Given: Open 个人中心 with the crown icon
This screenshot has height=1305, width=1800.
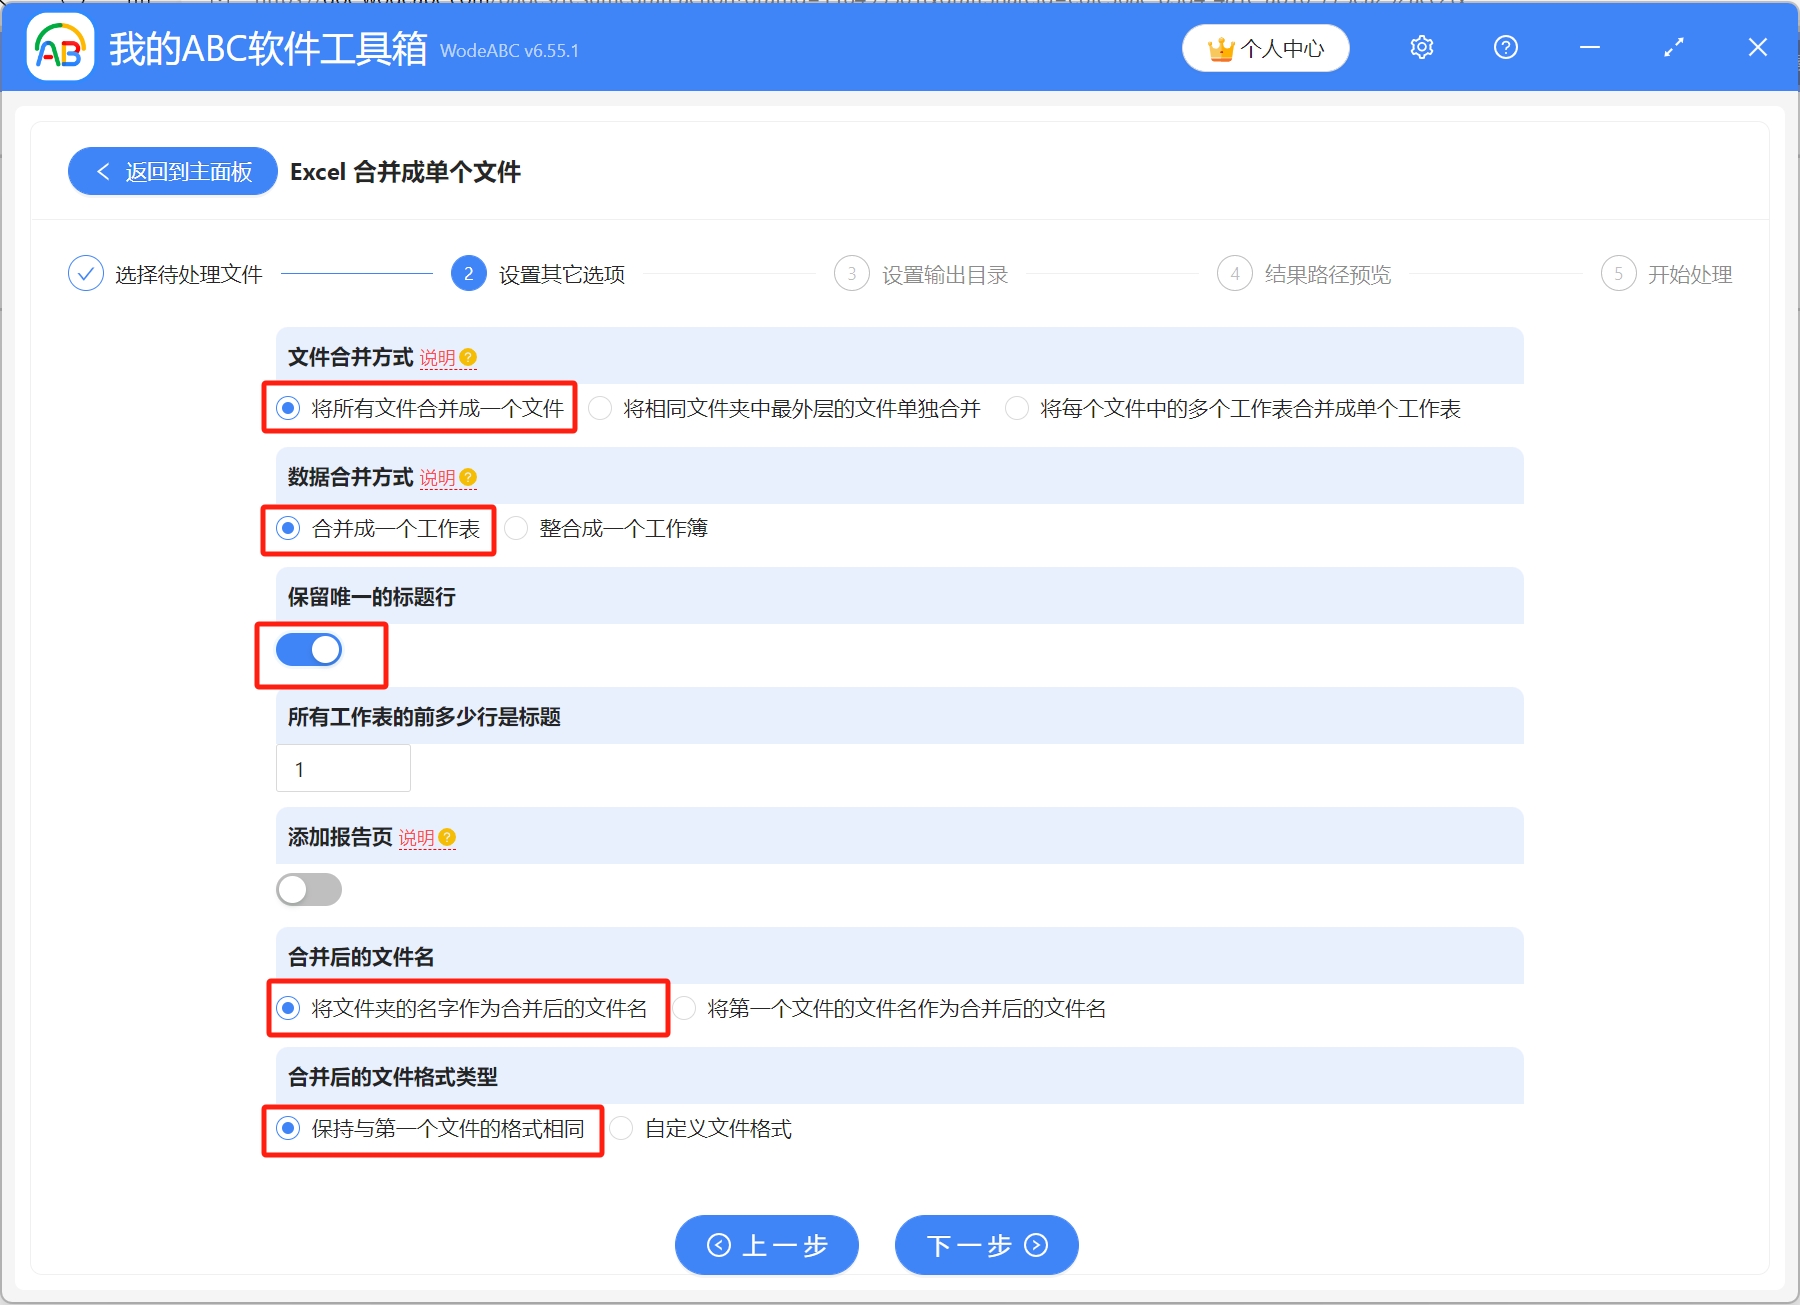Looking at the screenshot, I should tap(1265, 47).
